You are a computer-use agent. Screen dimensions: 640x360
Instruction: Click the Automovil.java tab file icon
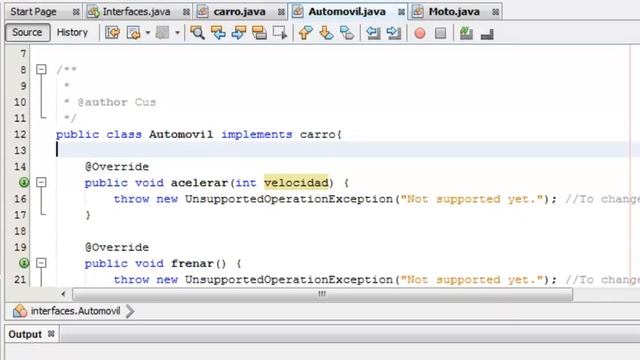[298, 12]
